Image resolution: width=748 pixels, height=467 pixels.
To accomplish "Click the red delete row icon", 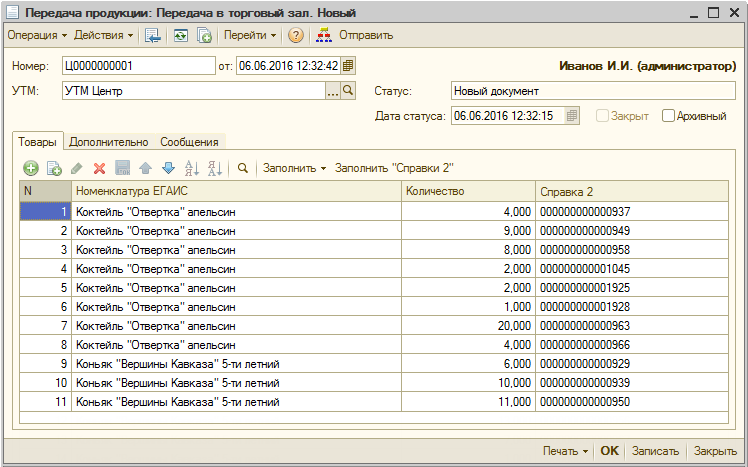I will pyautogui.click(x=99, y=169).
